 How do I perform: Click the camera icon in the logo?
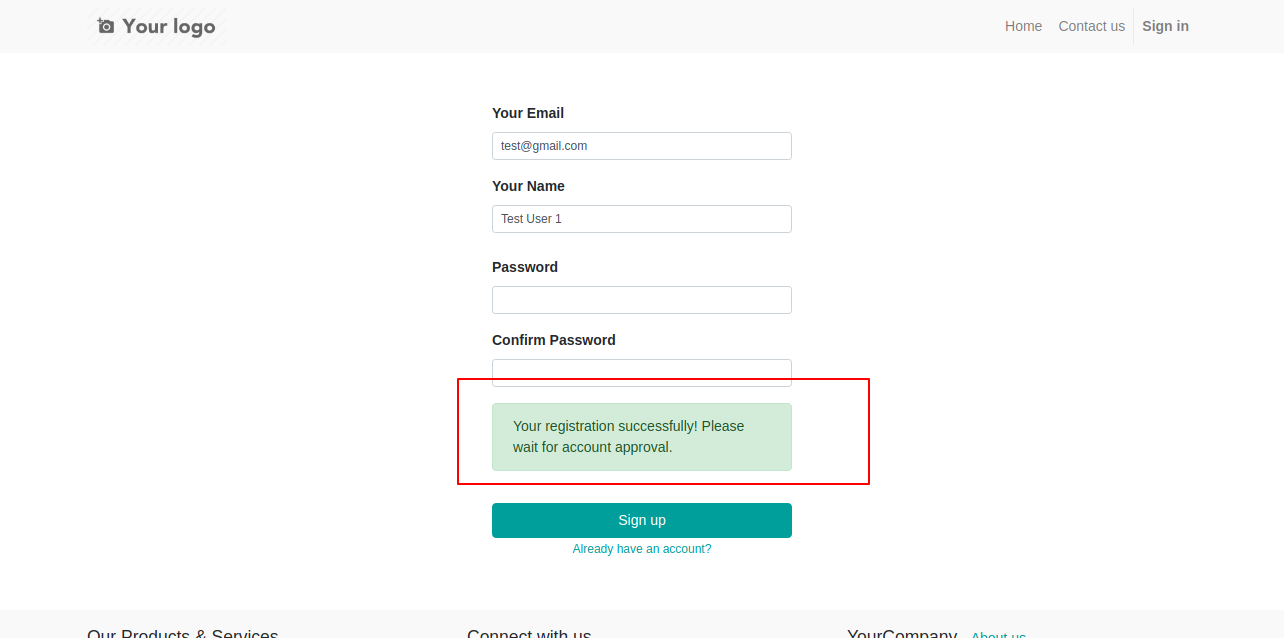(106, 26)
